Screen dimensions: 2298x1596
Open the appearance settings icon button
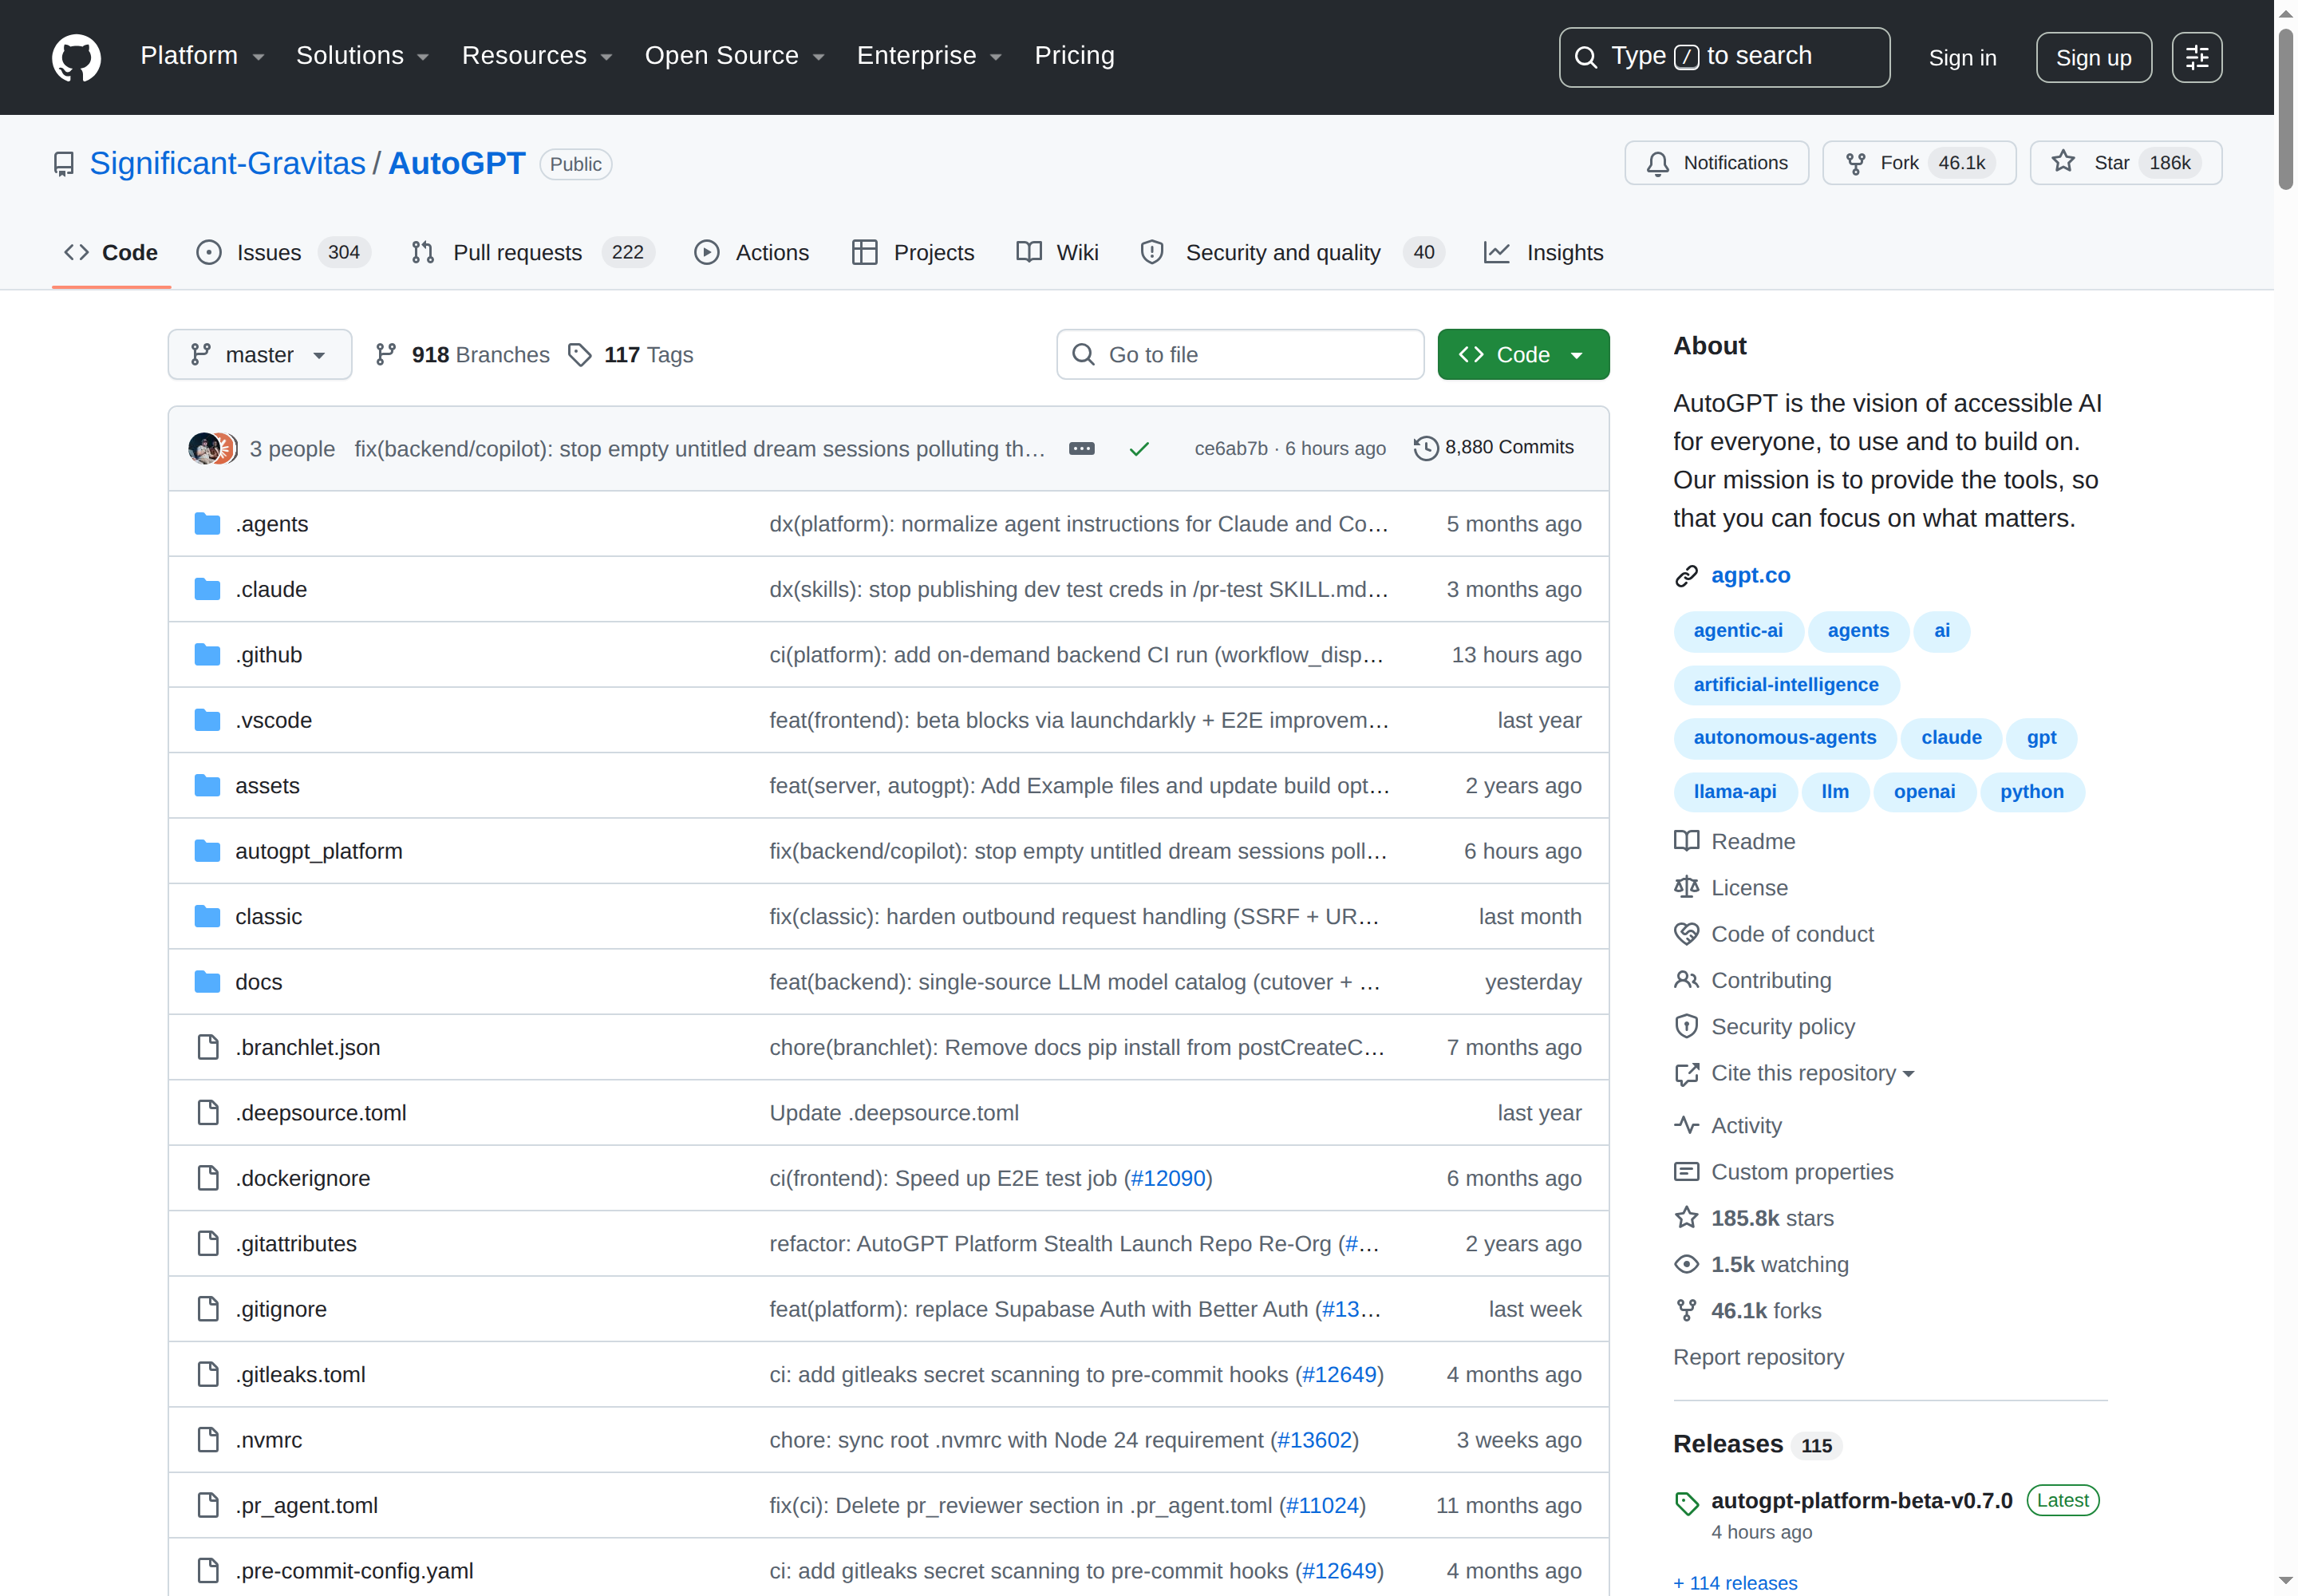click(x=2197, y=58)
